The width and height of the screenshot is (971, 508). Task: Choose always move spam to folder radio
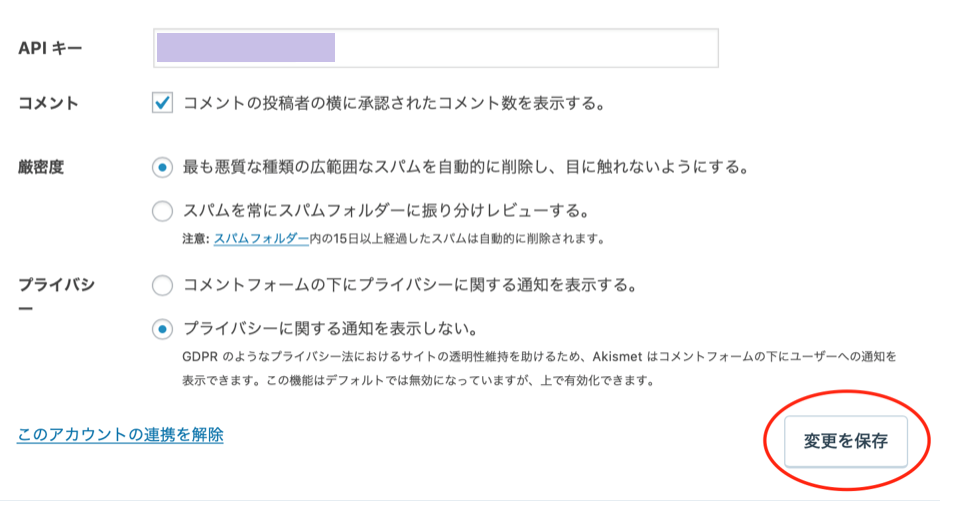click(162, 211)
